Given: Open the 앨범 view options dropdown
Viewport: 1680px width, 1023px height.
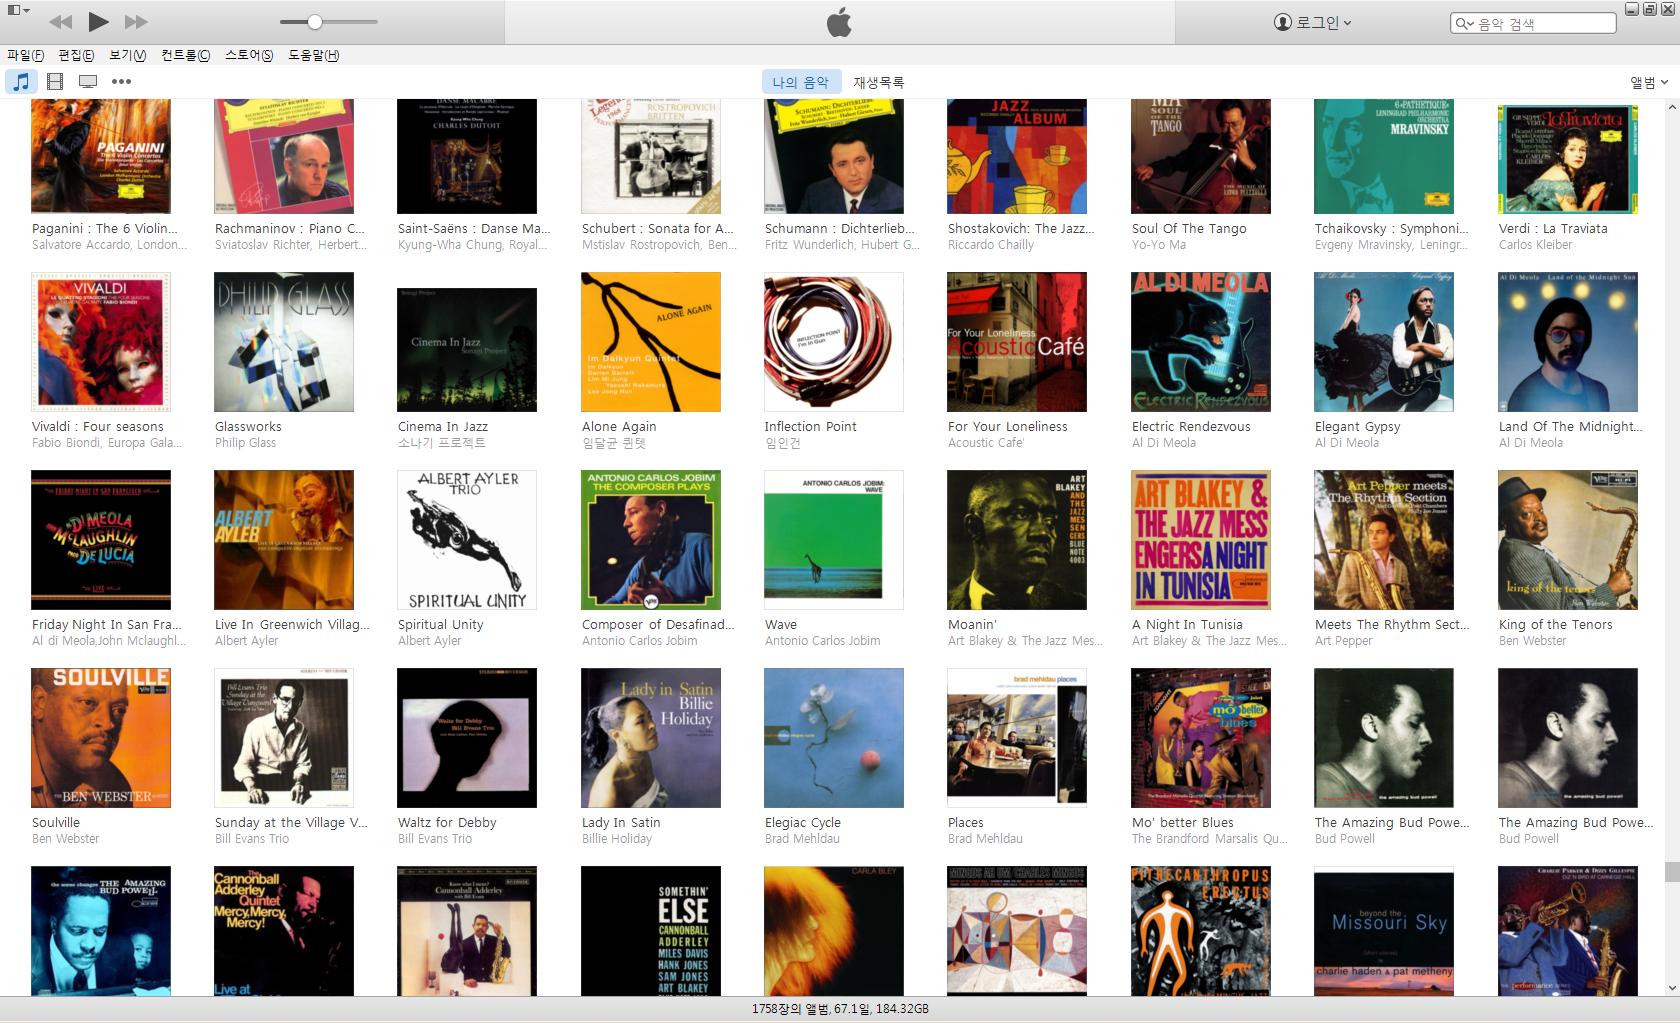Looking at the screenshot, I should point(1649,82).
